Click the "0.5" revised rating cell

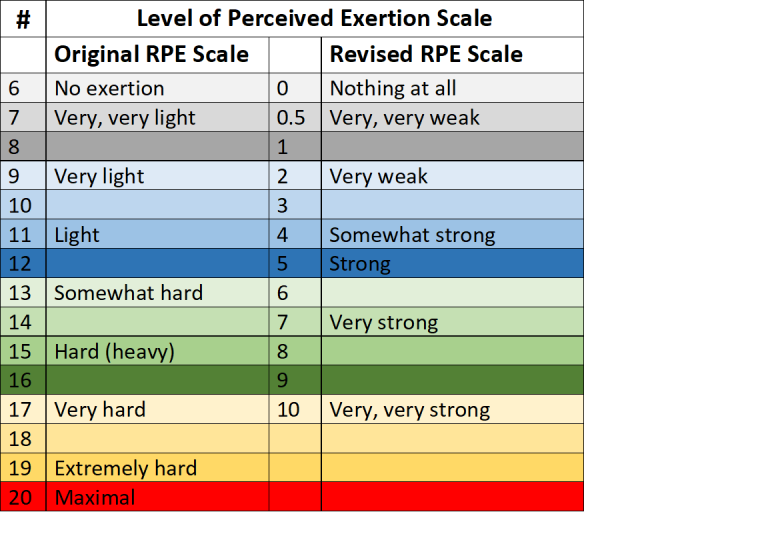click(291, 118)
